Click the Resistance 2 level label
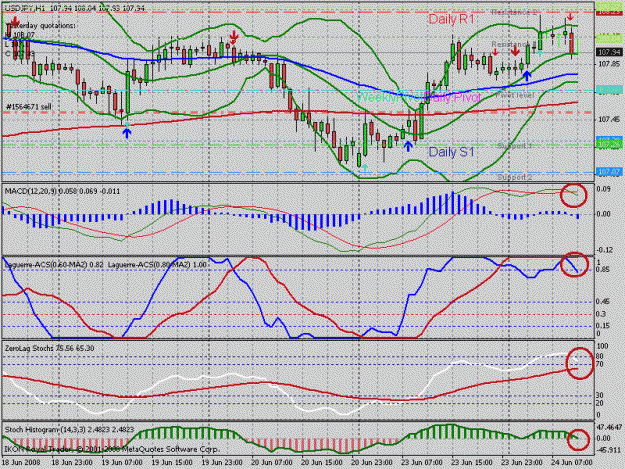This screenshot has width=625, height=469. [514, 12]
